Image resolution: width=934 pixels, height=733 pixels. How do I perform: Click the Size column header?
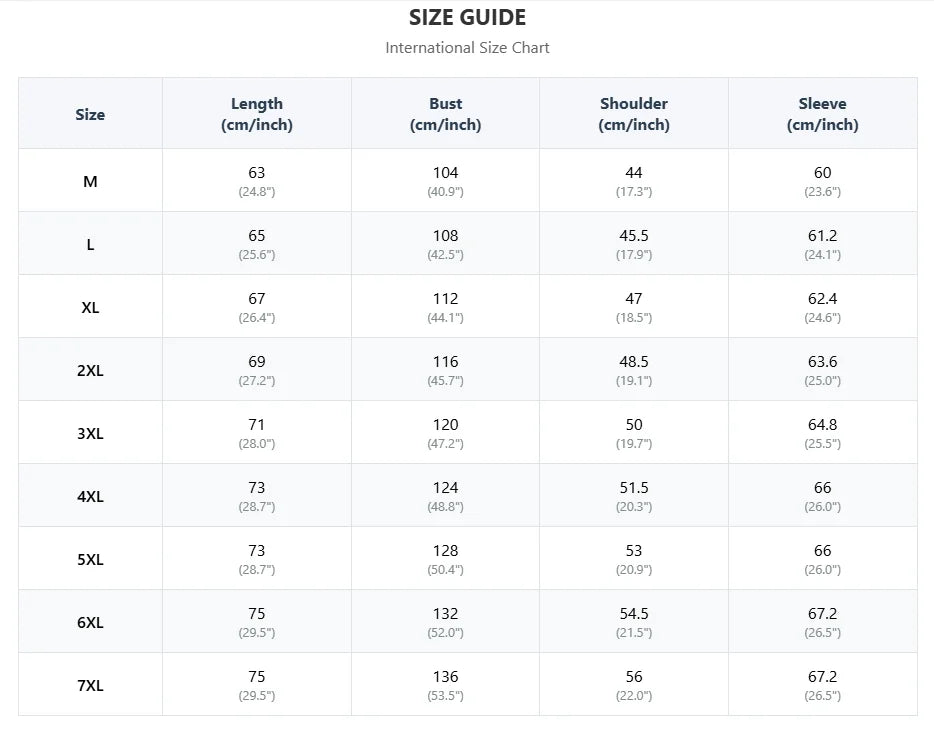tap(90, 114)
